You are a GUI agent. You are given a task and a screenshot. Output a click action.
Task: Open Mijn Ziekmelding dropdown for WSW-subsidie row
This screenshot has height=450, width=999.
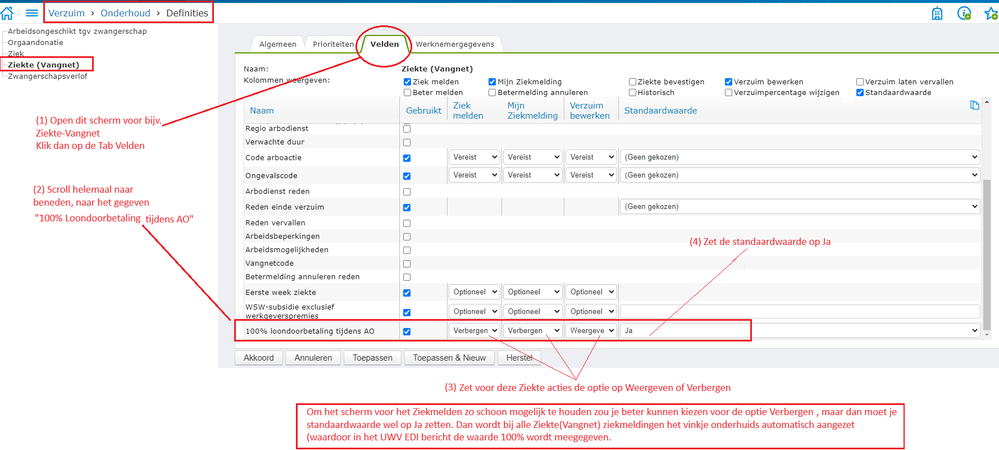click(x=533, y=312)
